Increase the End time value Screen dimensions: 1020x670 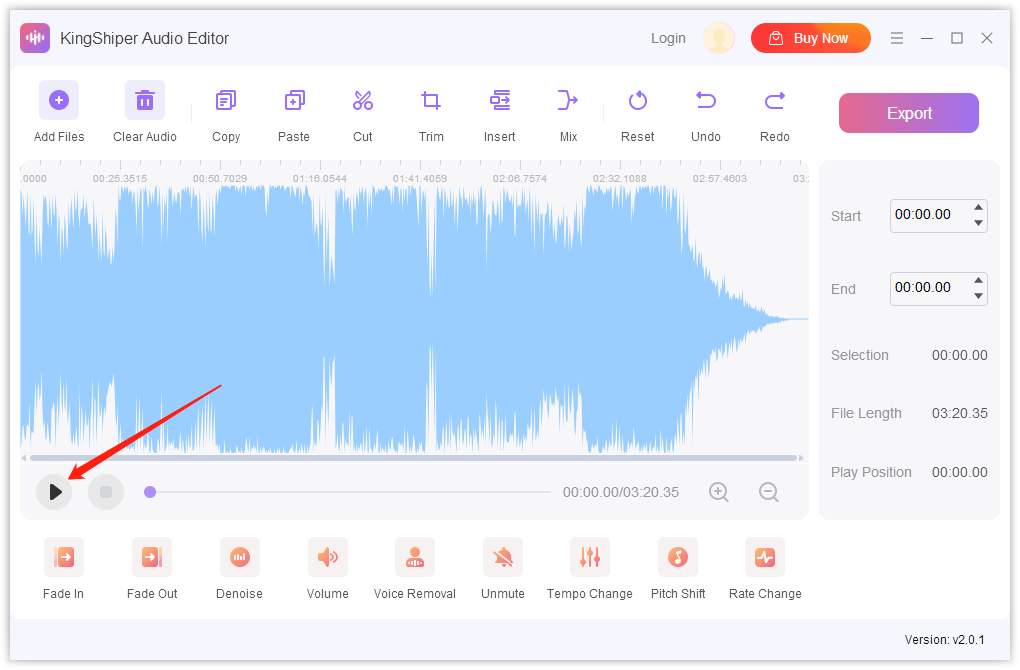[978, 280]
